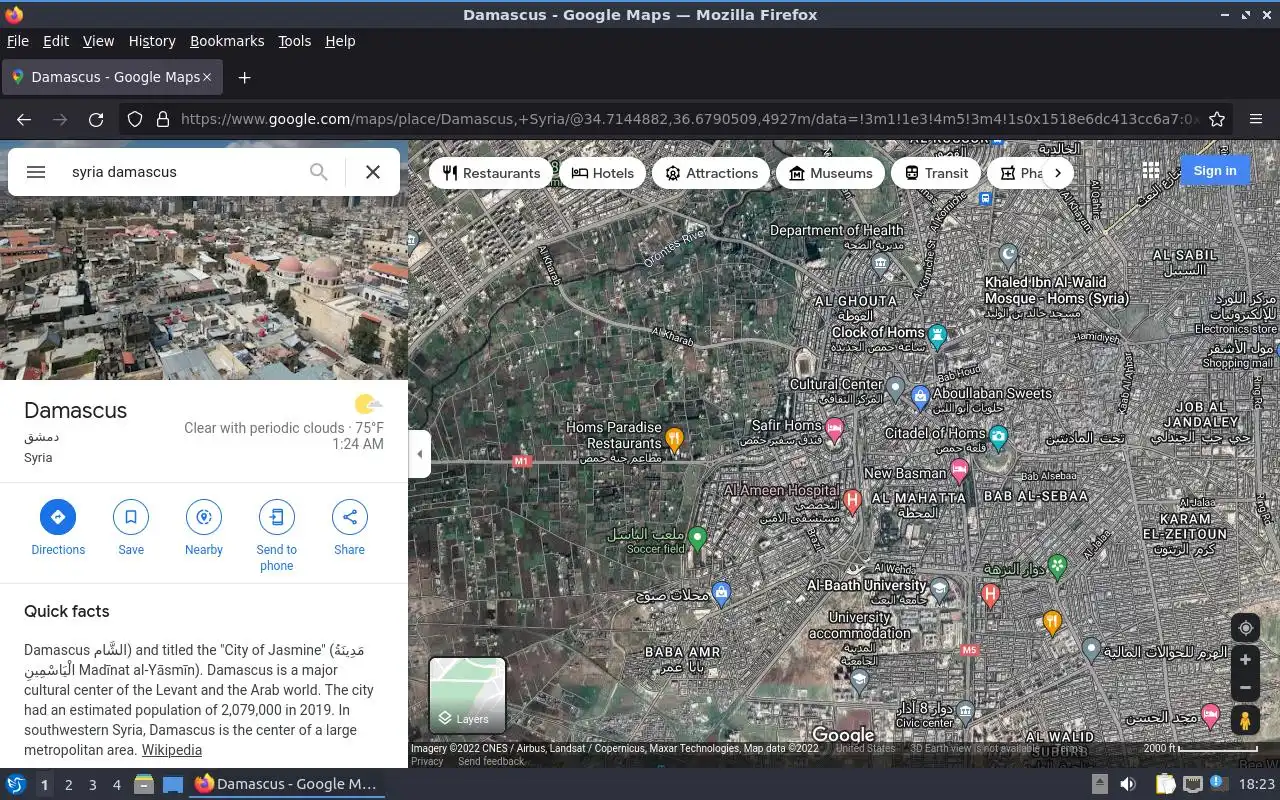Select the Restaurants category chip
Image resolution: width=1280 pixels, height=800 pixels.
click(491, 173)
